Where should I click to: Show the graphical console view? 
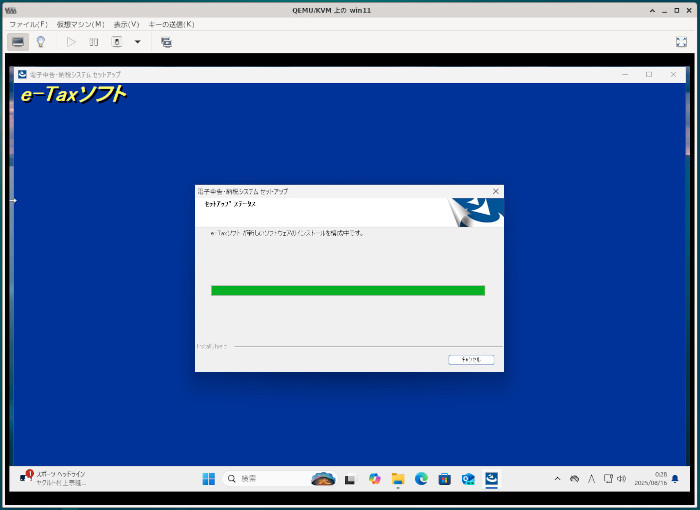pos(18,42)
